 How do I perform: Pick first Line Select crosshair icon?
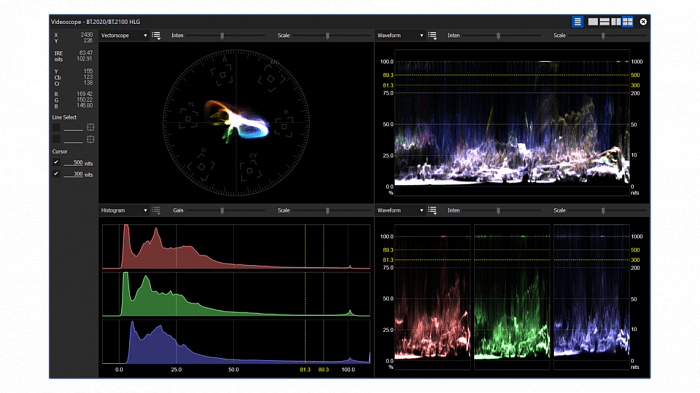pyautogui.click(x=91, y=127)
